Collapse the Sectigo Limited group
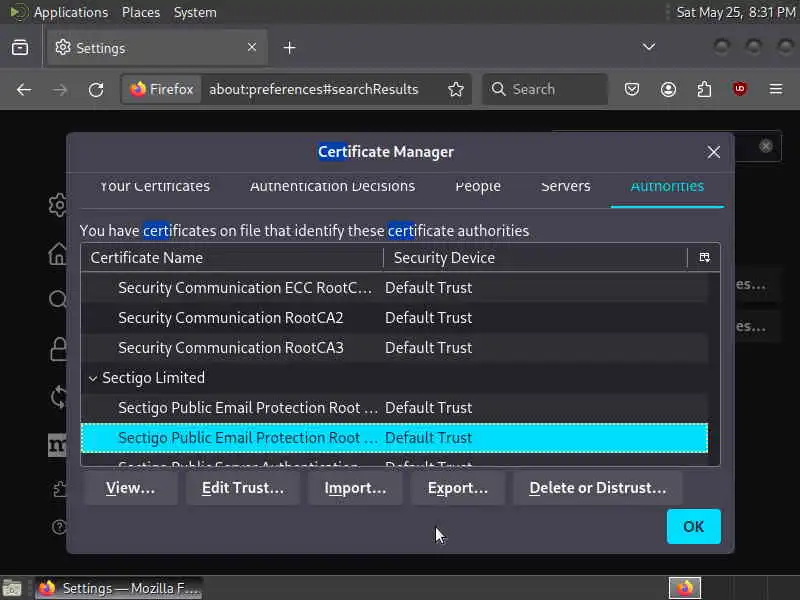This screenshot has width=800, height=600. tap(93, 378)
